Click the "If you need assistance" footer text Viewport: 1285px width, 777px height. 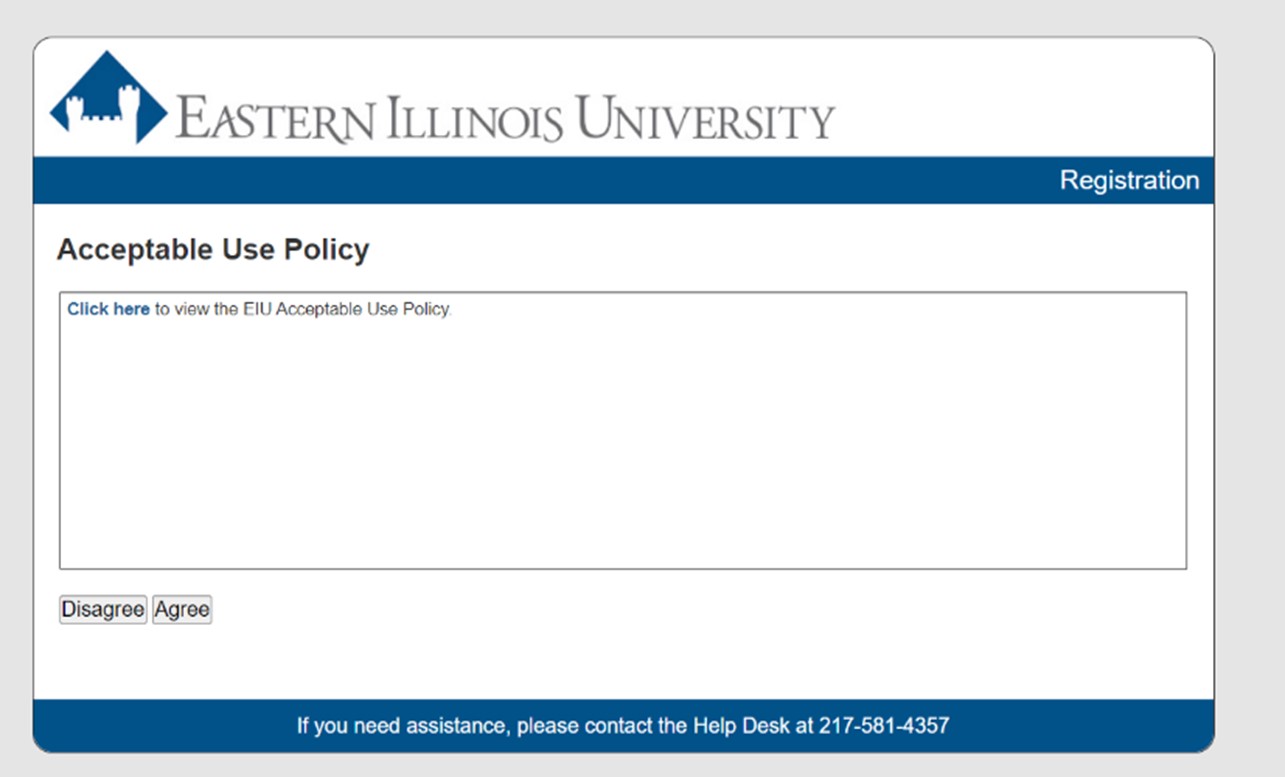(404, 726)
